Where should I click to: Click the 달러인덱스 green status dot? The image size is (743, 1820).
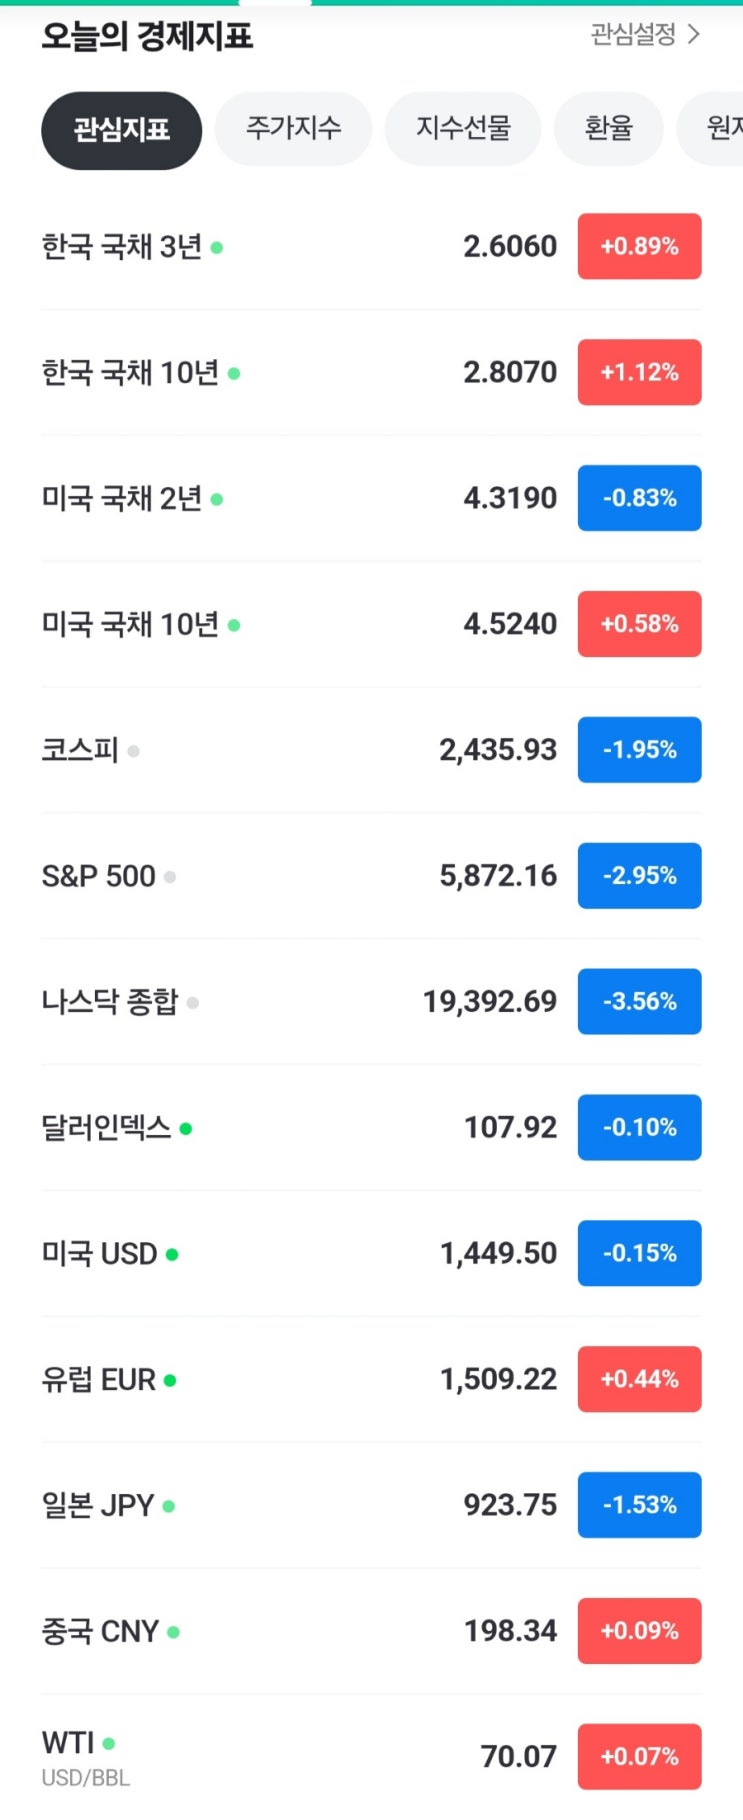pyautogui.click(x=186, y=1128)
